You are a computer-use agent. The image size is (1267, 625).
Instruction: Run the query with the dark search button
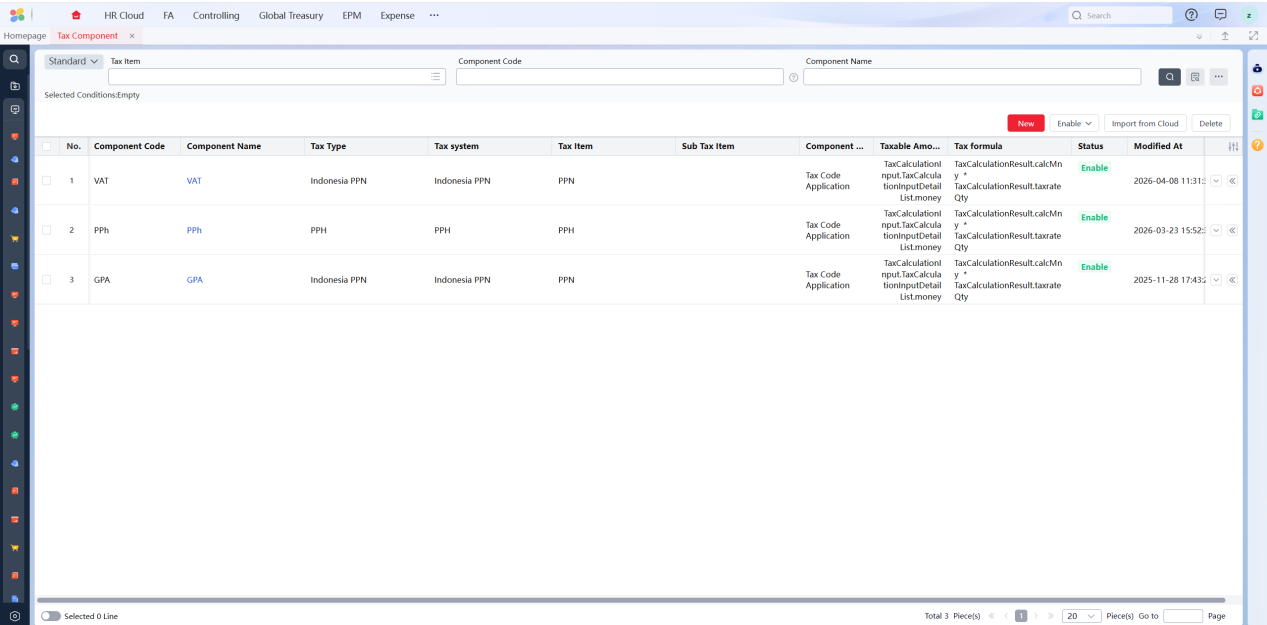coord(1169,77)
